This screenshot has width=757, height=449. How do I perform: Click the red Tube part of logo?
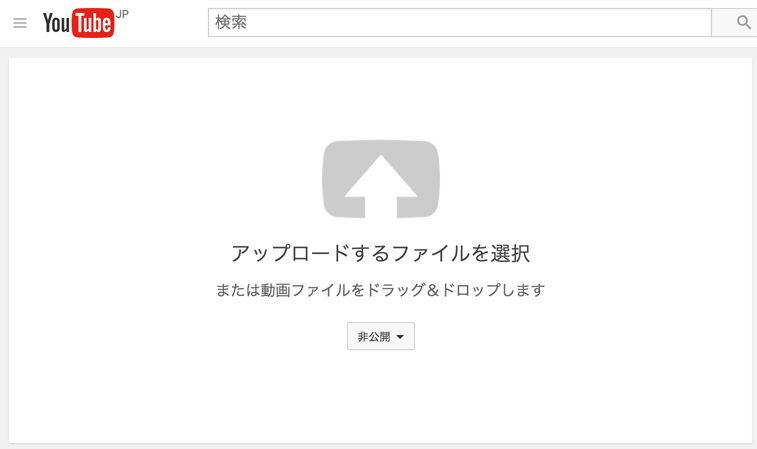[x=93, y=23]
